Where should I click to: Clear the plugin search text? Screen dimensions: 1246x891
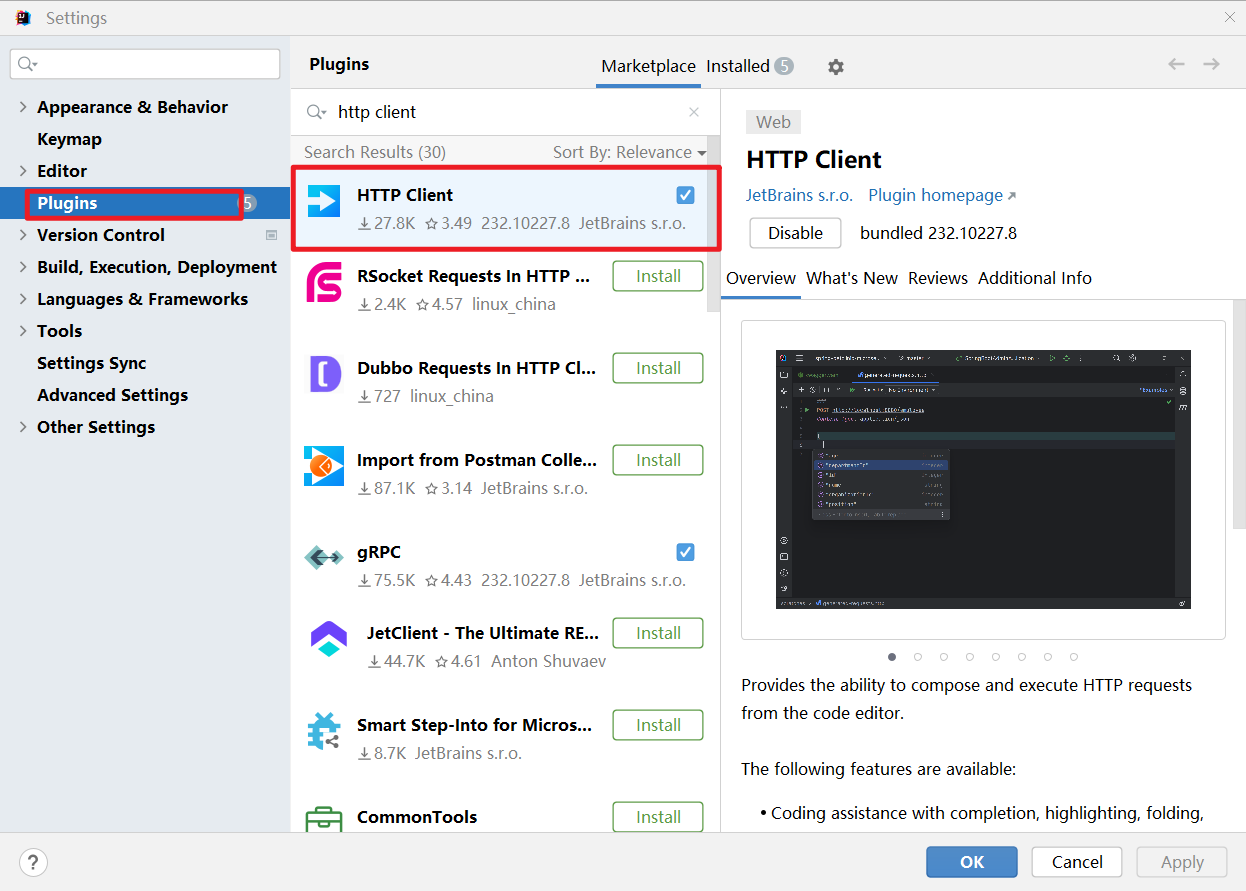[694, 112]
